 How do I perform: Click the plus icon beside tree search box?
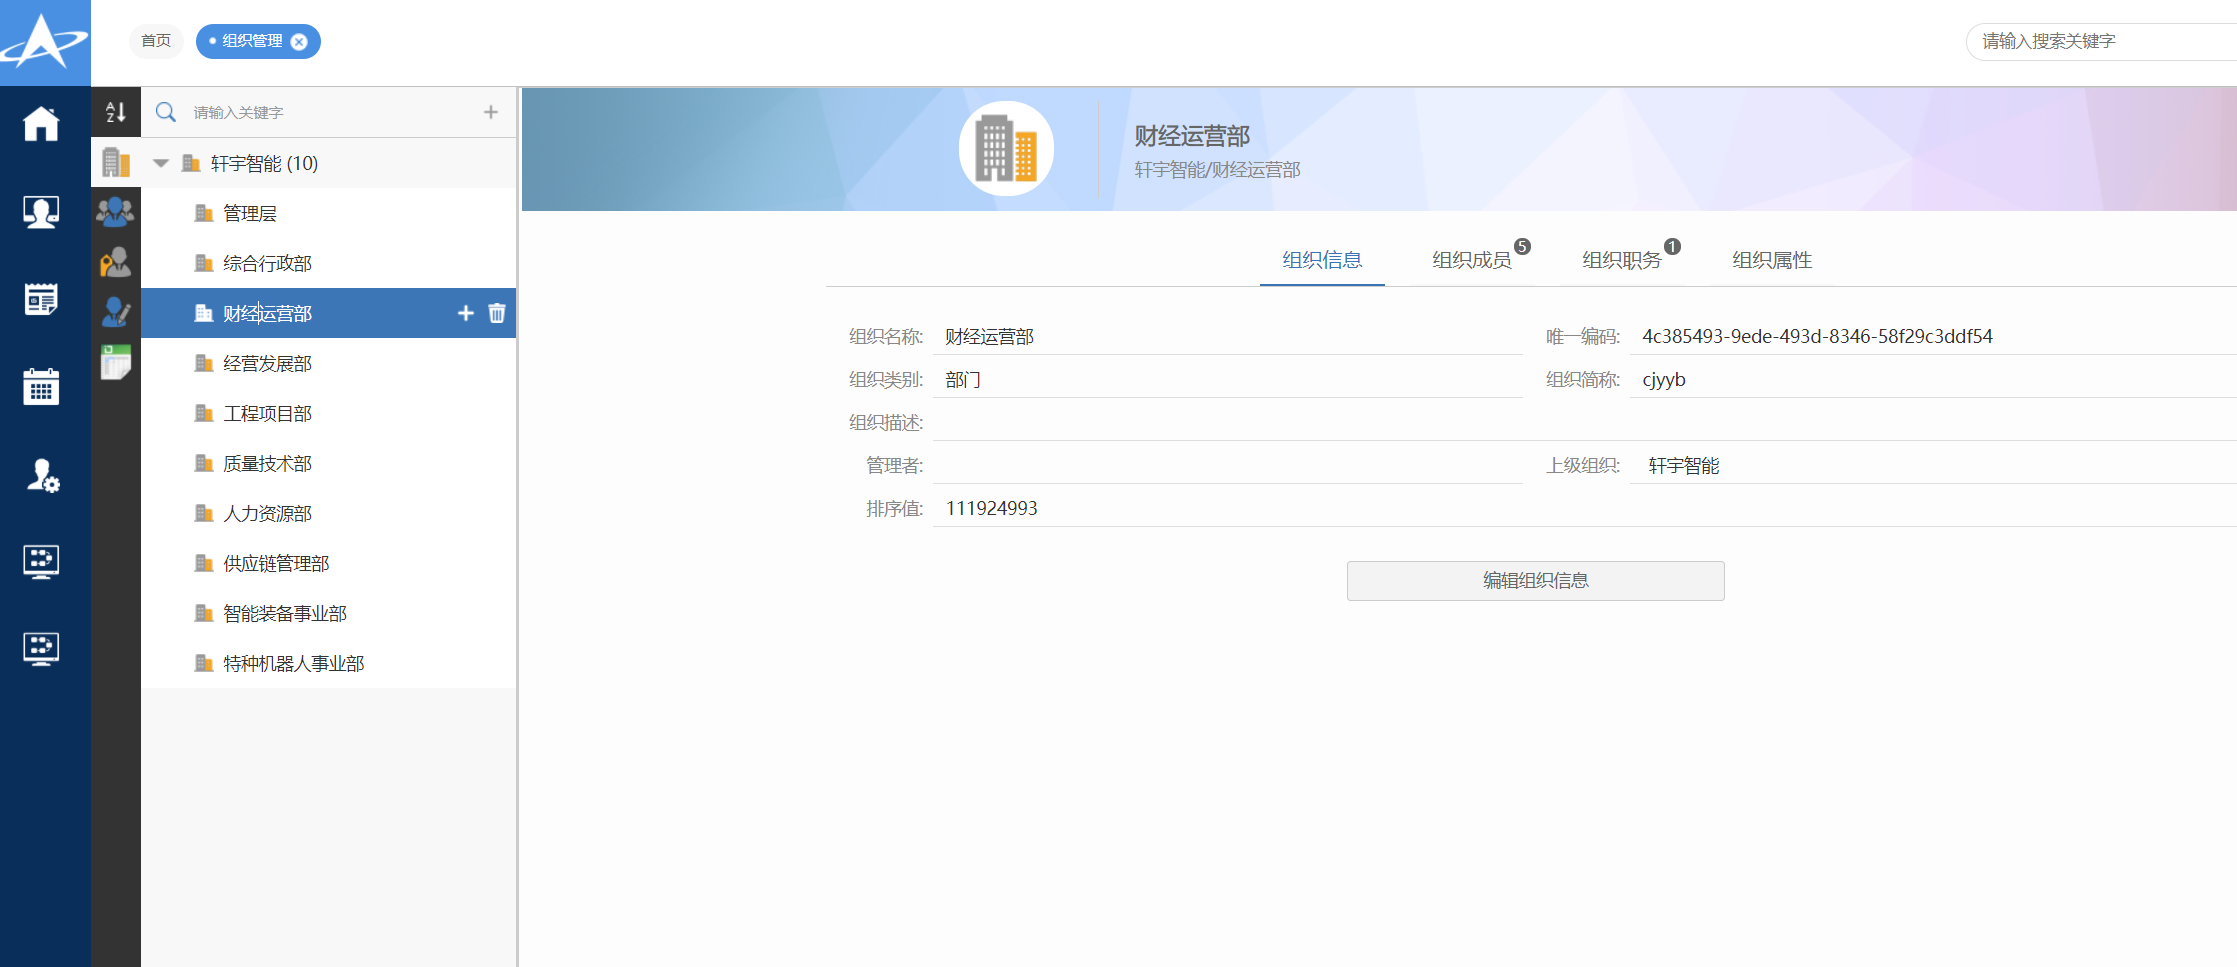(491, 112)
